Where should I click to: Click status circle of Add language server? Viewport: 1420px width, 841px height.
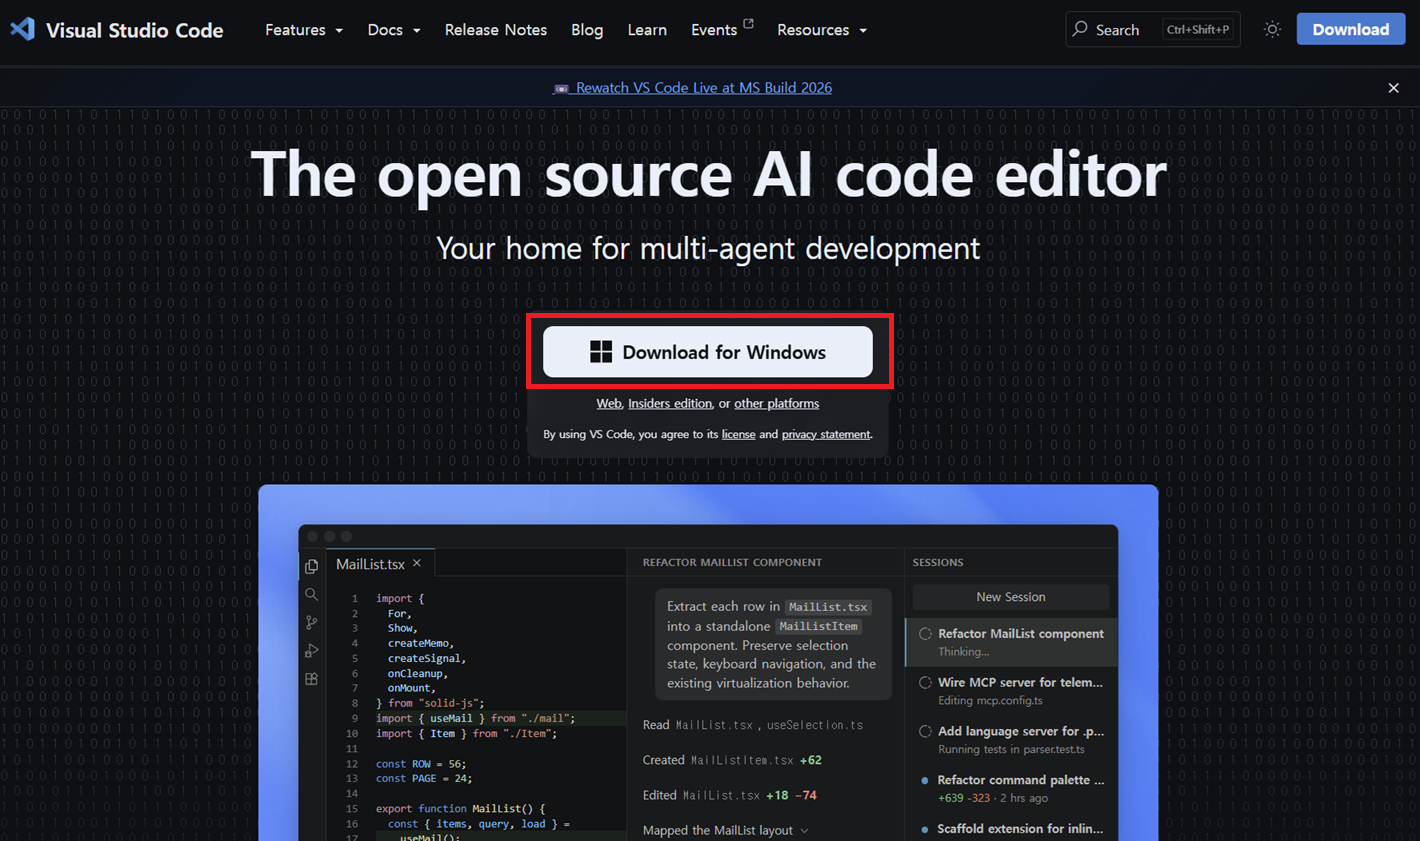pyautogui.click(x=925, y=732)
